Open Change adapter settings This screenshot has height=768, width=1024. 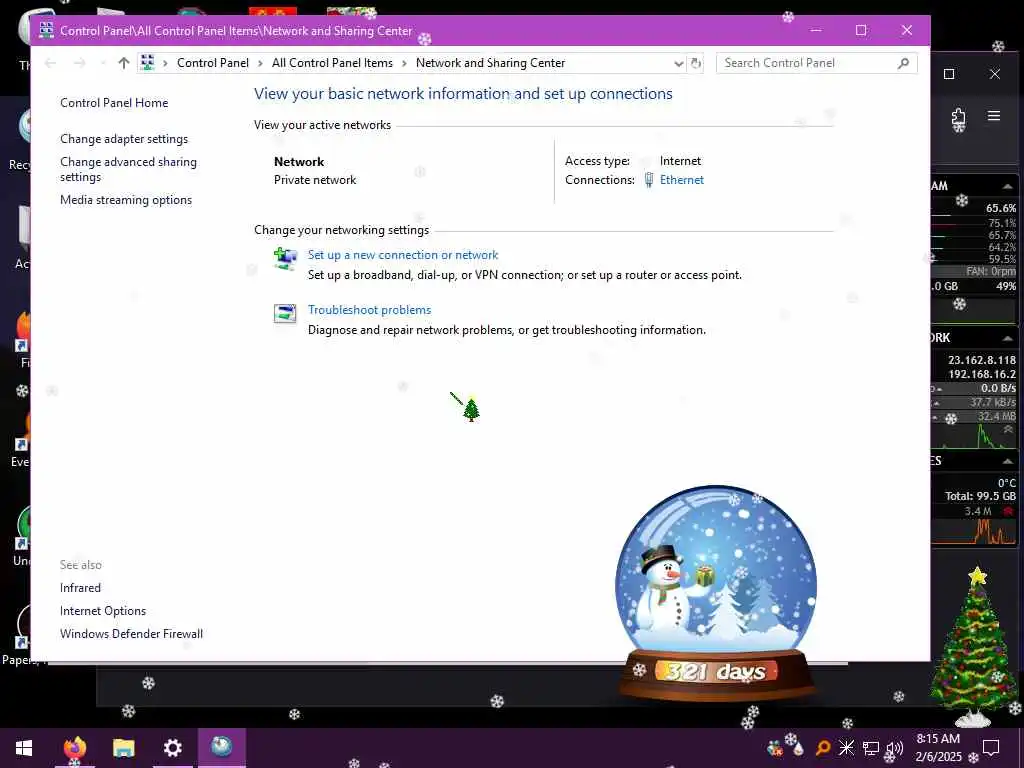click(x=124, y=139)
